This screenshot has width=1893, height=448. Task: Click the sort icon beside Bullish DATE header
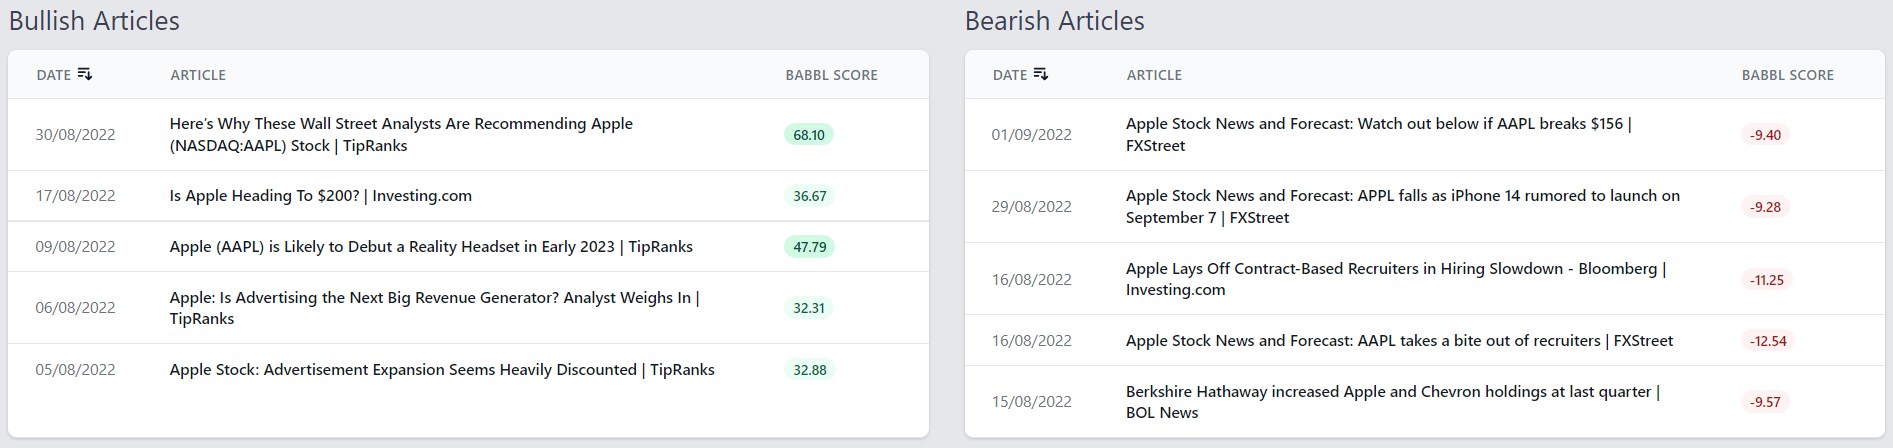pos(85,74)
